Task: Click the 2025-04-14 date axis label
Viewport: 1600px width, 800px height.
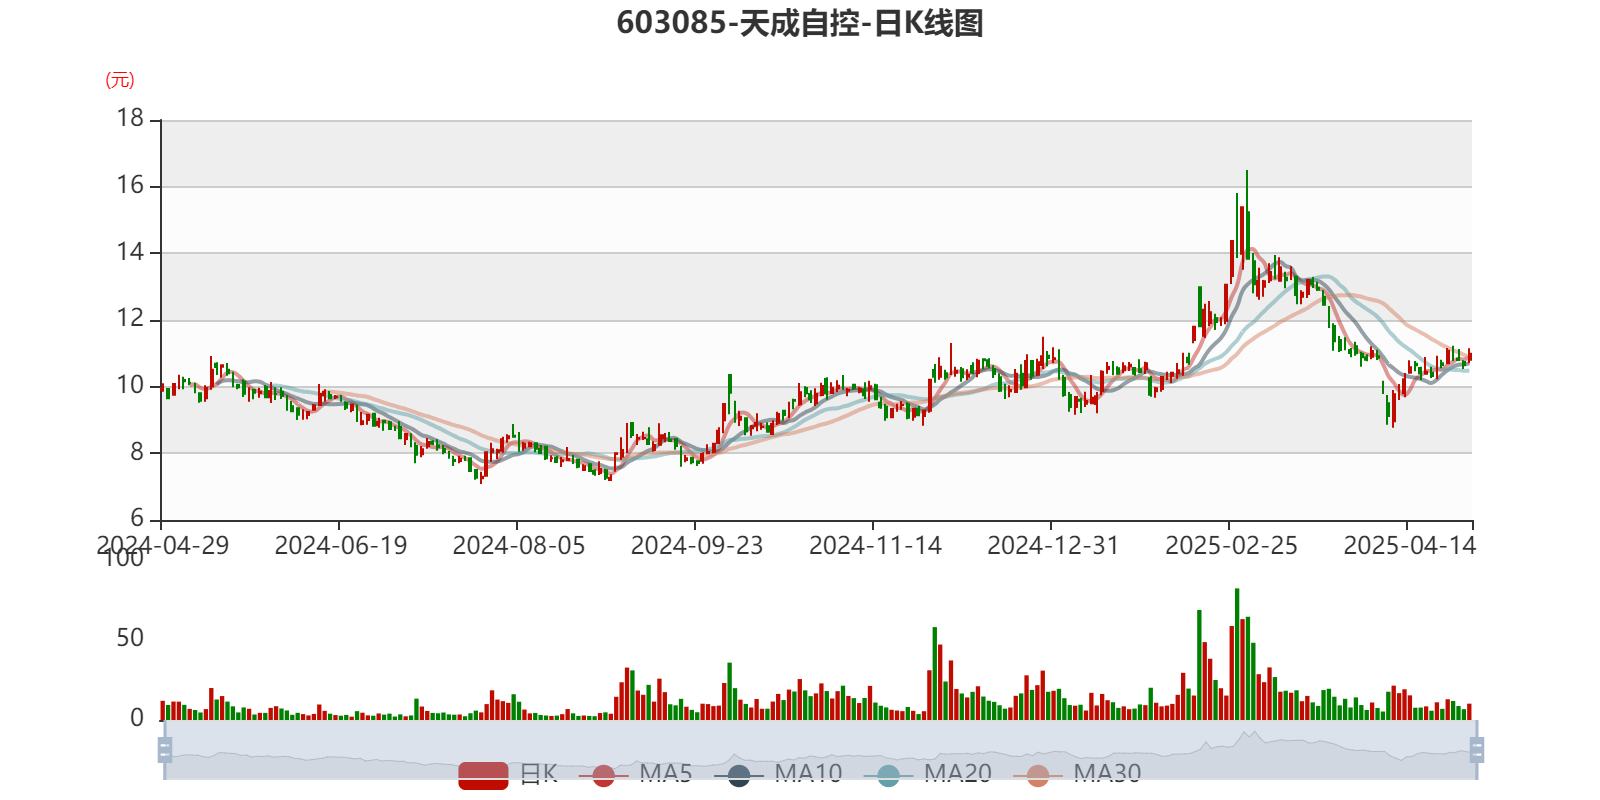Action: point(1409,545)
